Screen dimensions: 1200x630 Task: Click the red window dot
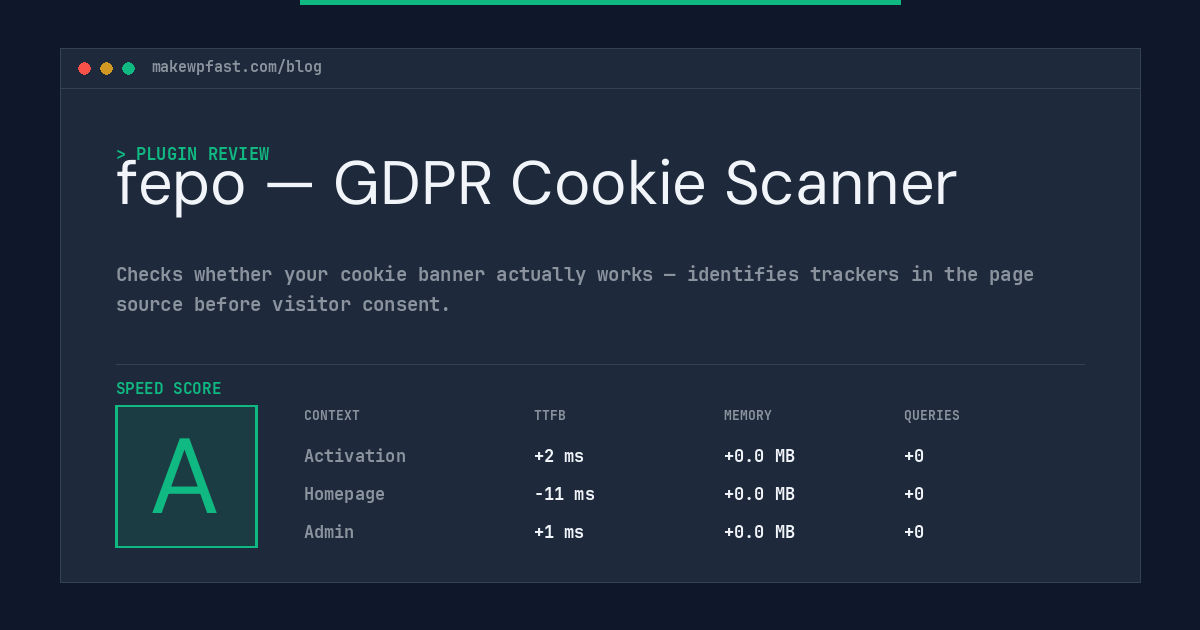(x=84, y=68)
